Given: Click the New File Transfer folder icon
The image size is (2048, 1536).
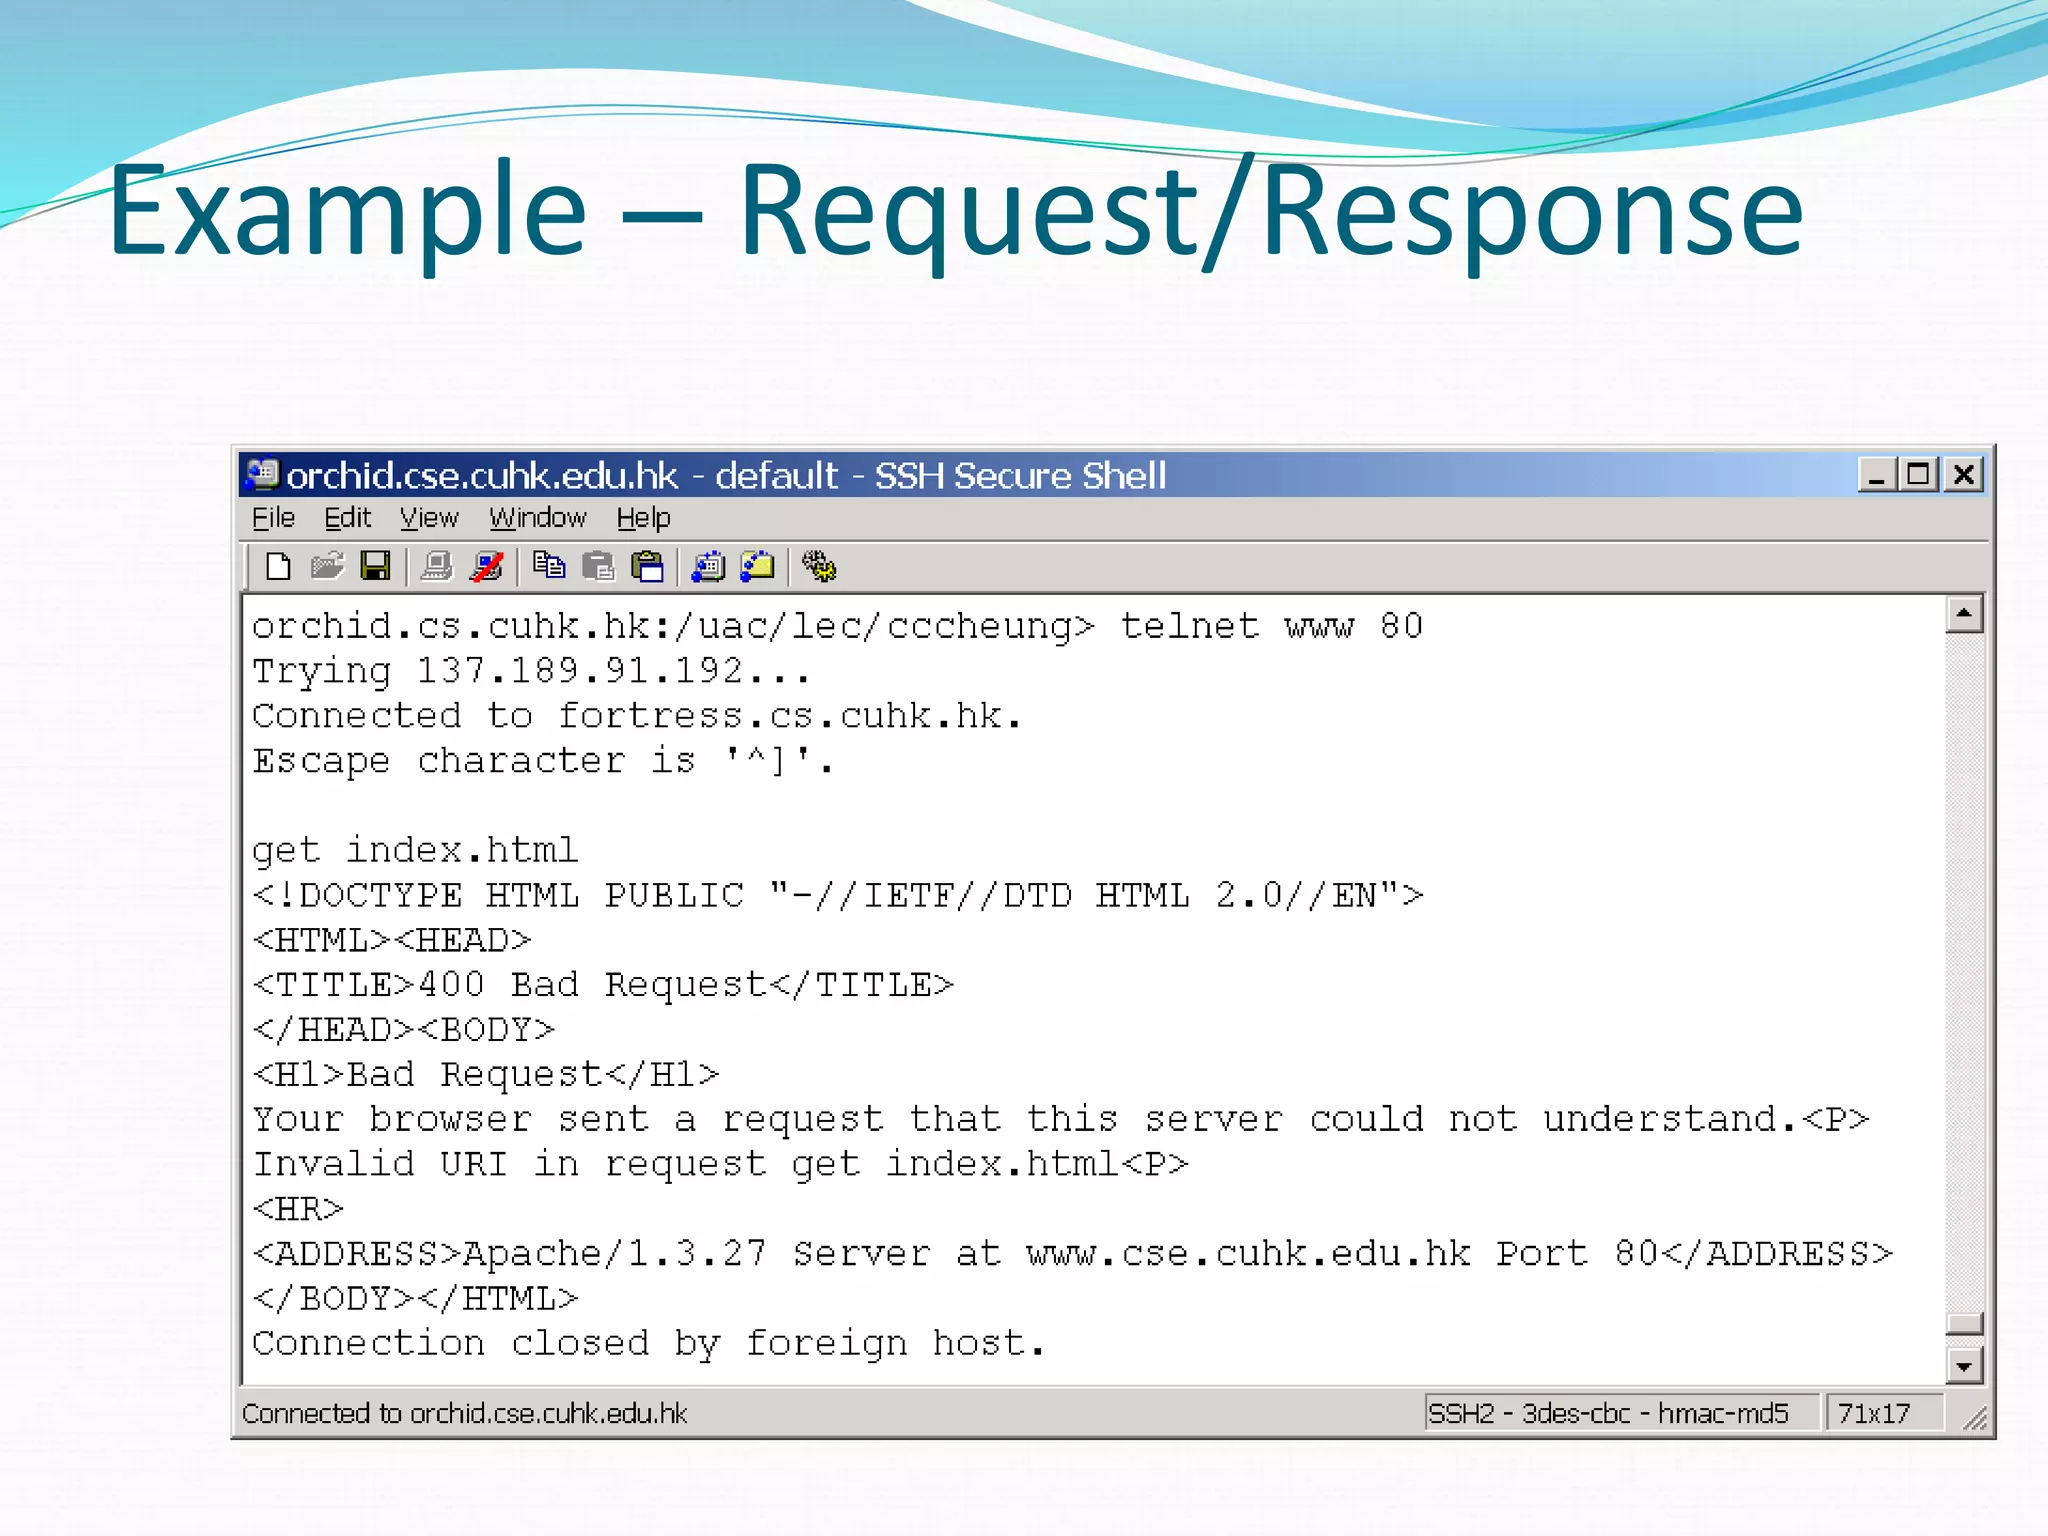Looking at the screenshot, I should [x=758, y=567].
